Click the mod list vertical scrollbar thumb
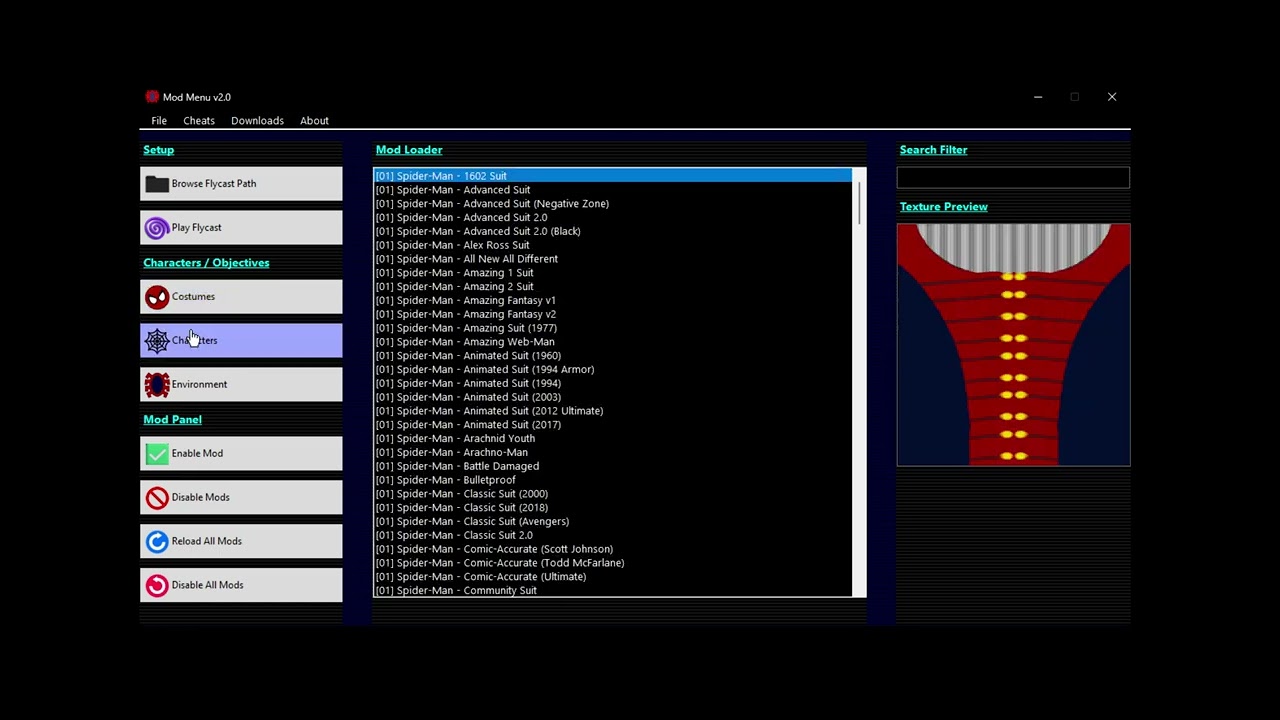 click(x=859, y=203)
